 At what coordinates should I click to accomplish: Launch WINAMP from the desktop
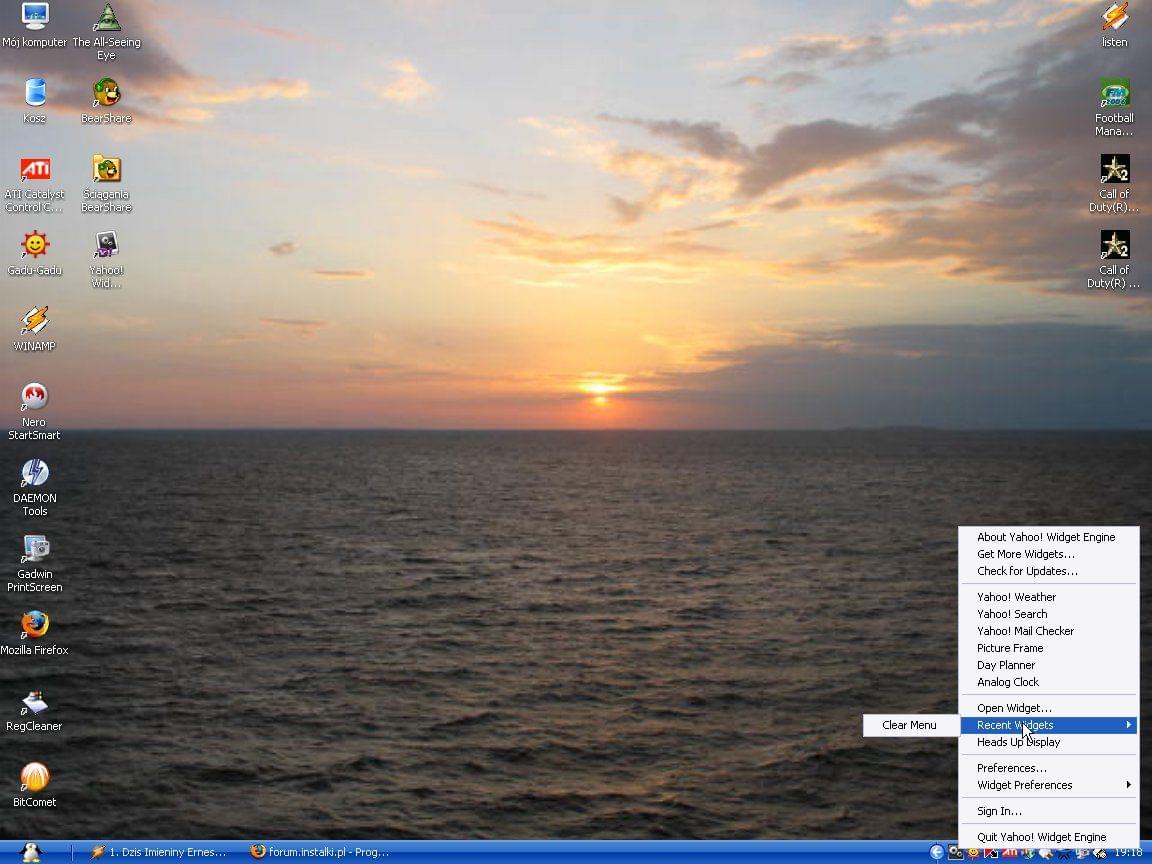(35, 322)
